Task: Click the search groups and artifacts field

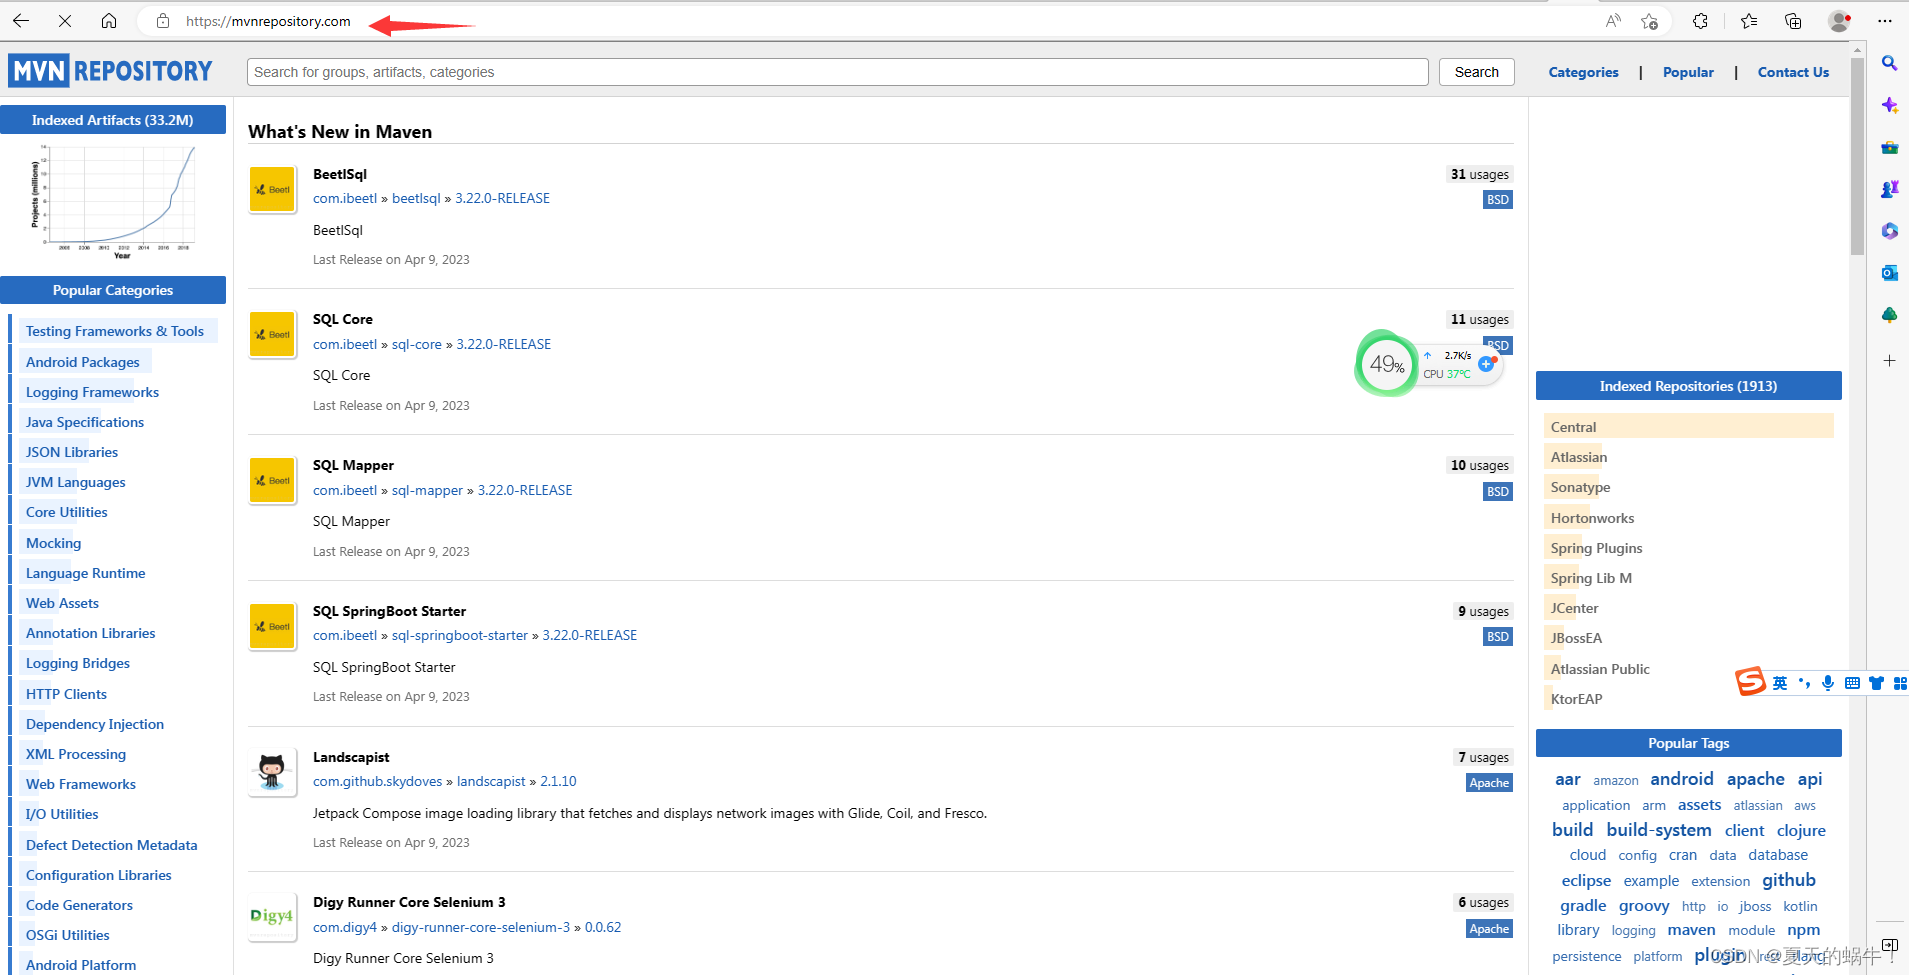Action: (x=837, y=72)
